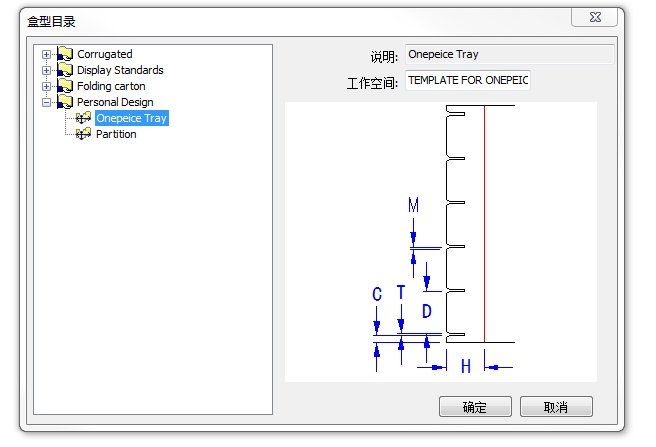
Task: Click the Display Standards folder icon
Action: [x=65, y=70]
